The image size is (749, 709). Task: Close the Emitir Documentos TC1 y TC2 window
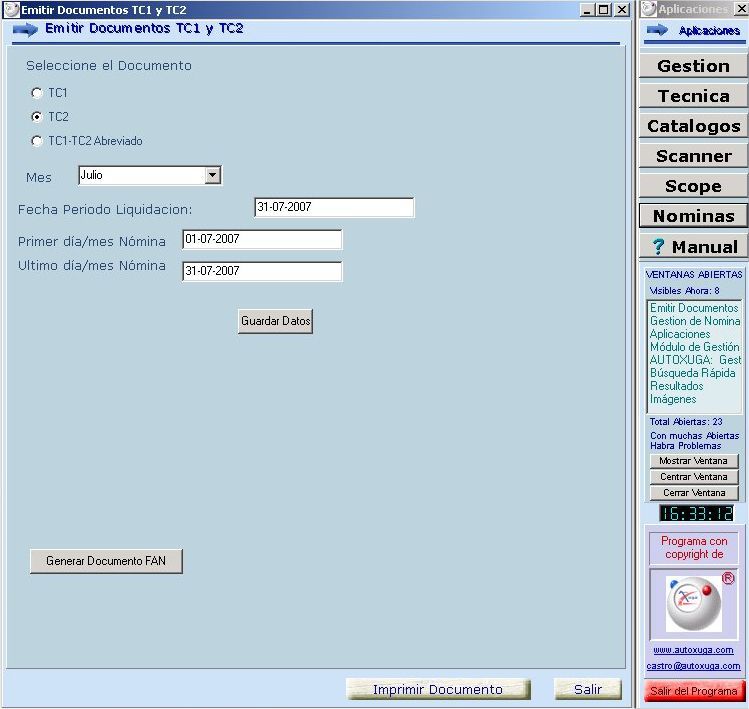point(621,10)
